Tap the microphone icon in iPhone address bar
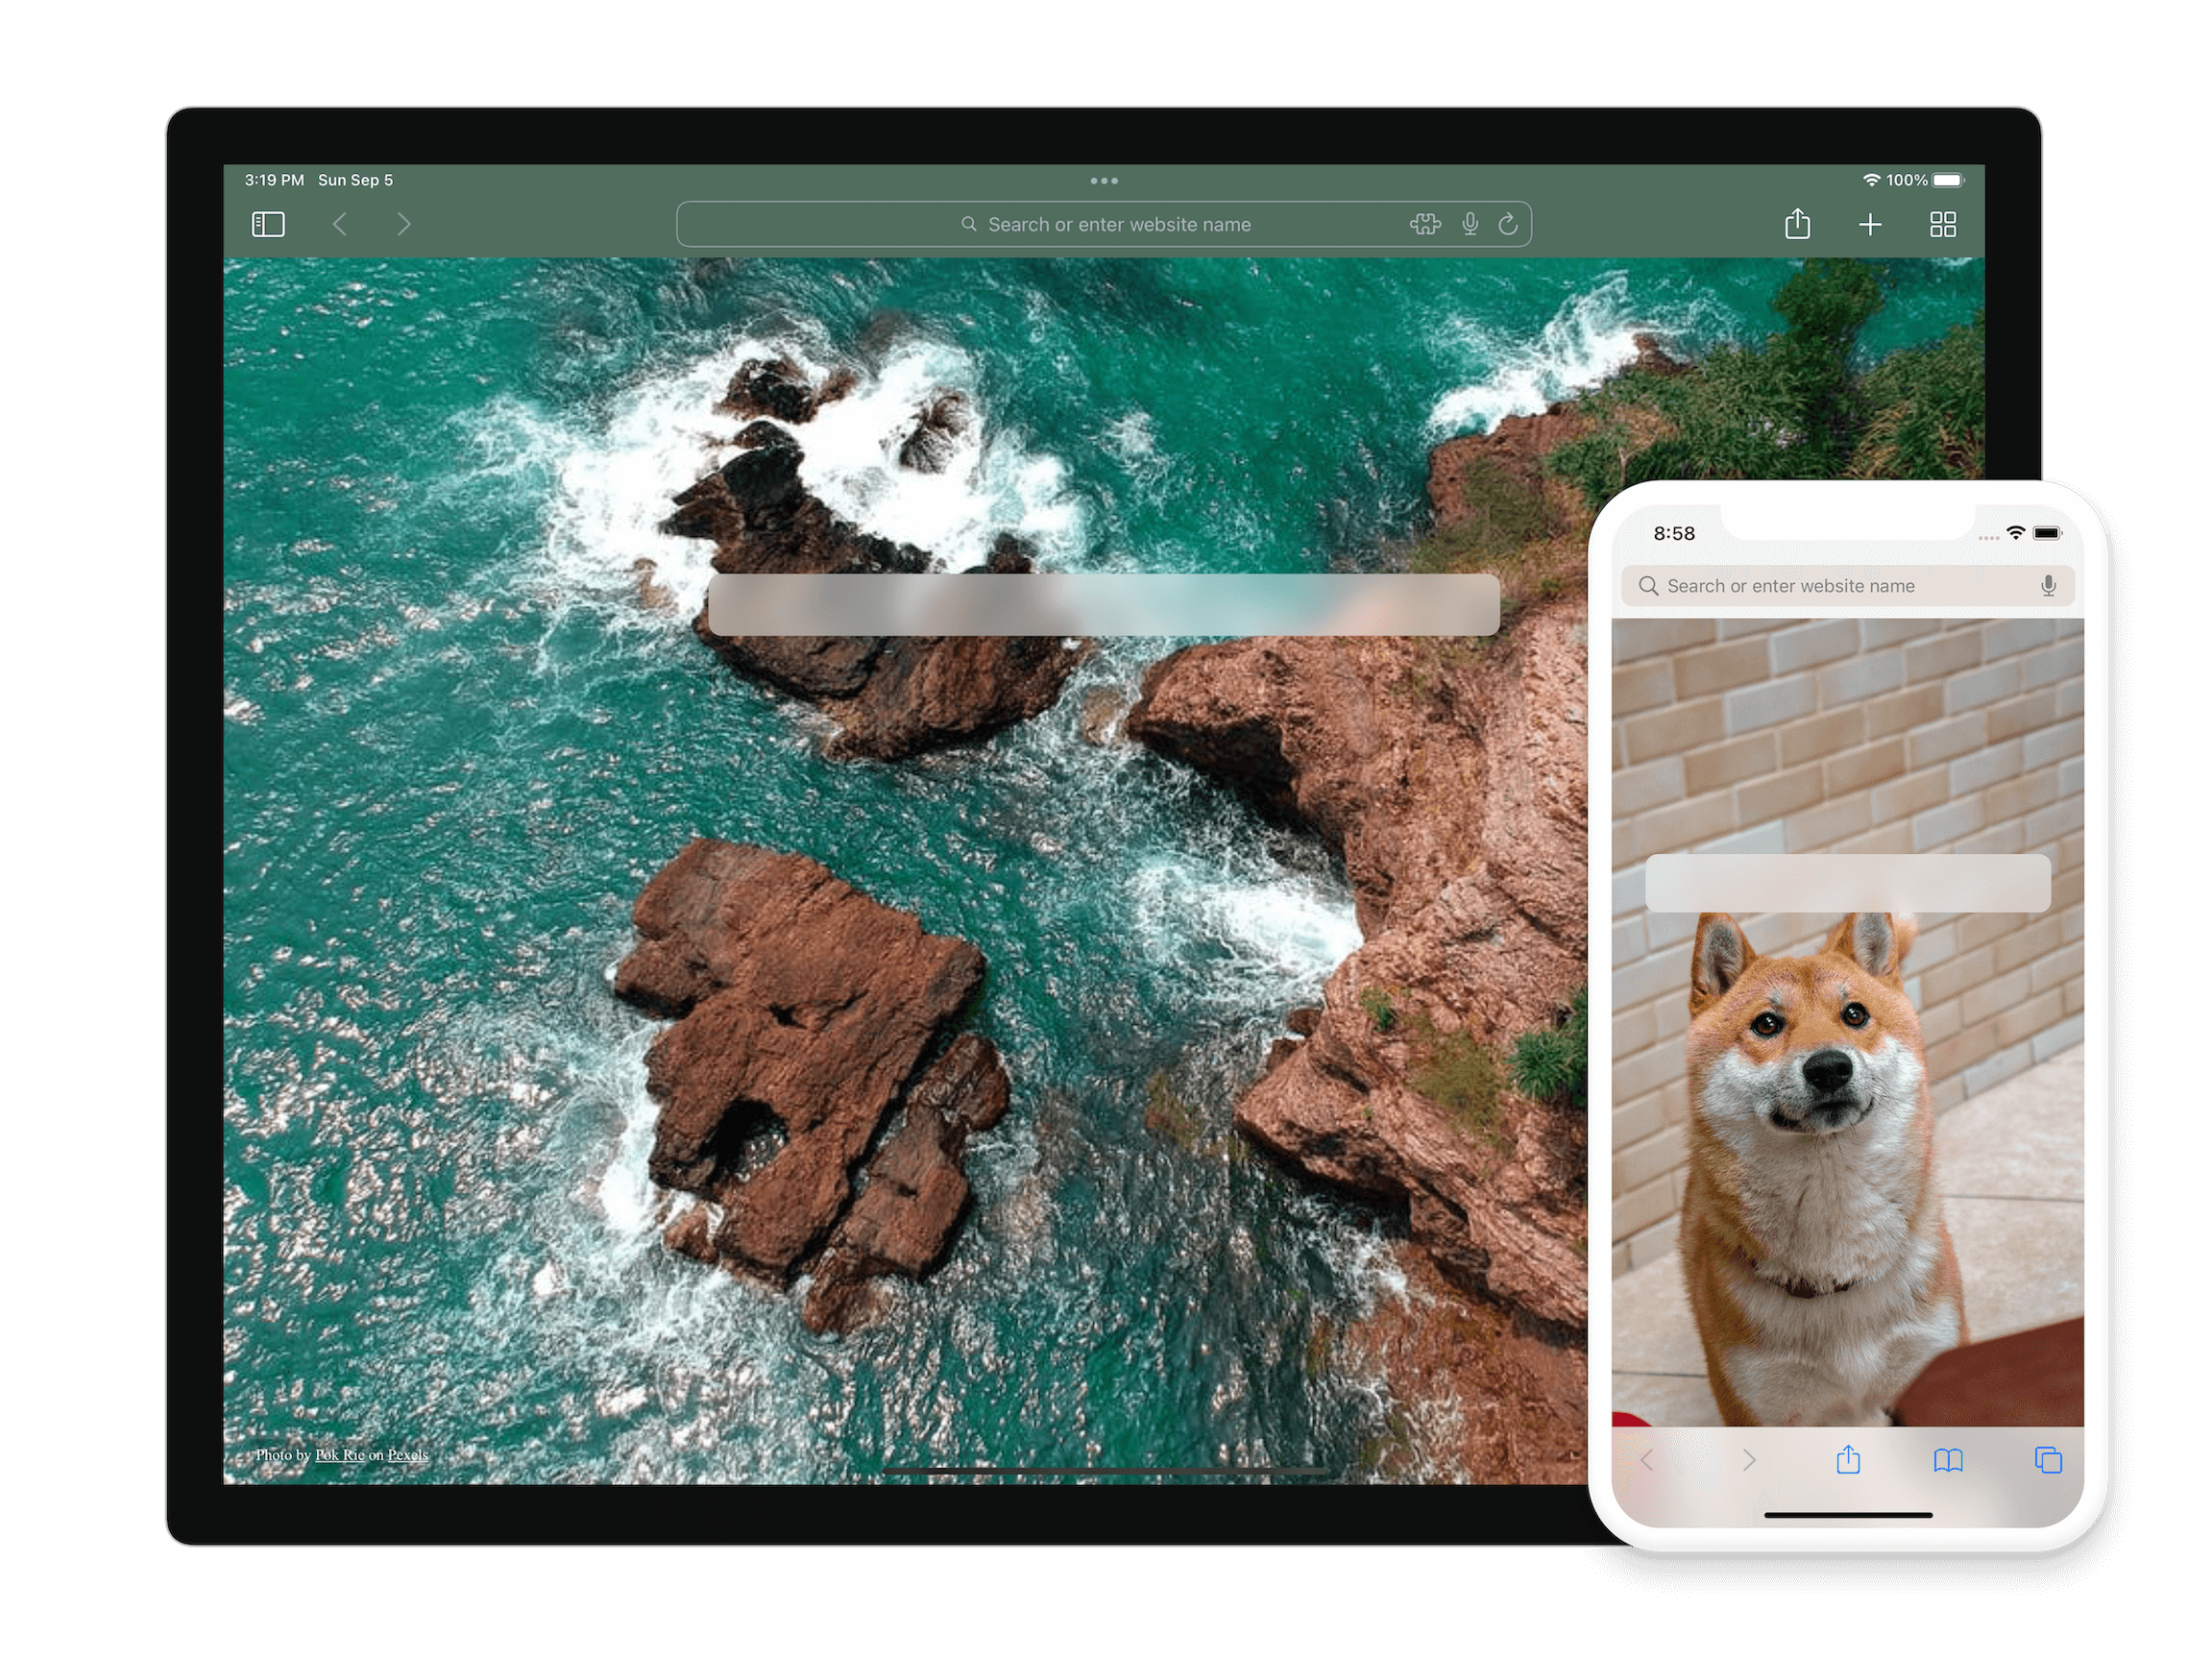2212x1658 pixels. point(2048,586)
